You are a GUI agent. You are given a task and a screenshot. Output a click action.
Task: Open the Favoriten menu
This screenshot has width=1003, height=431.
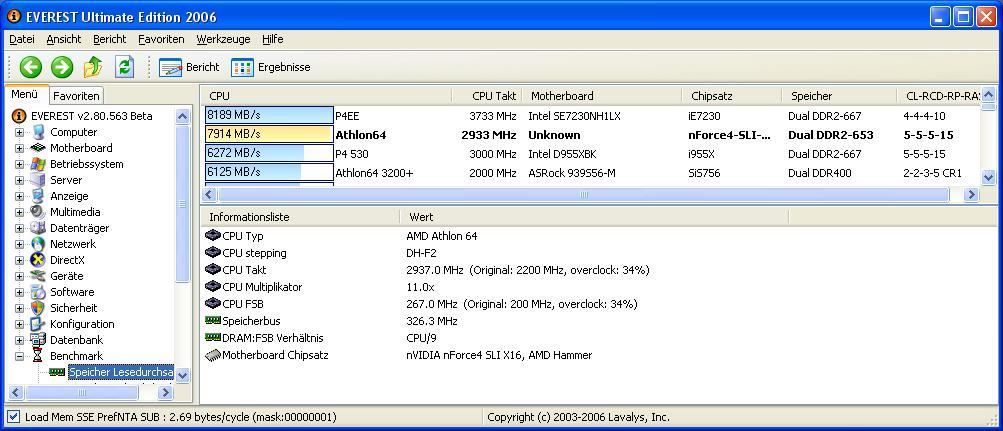(x=161, y=39)
